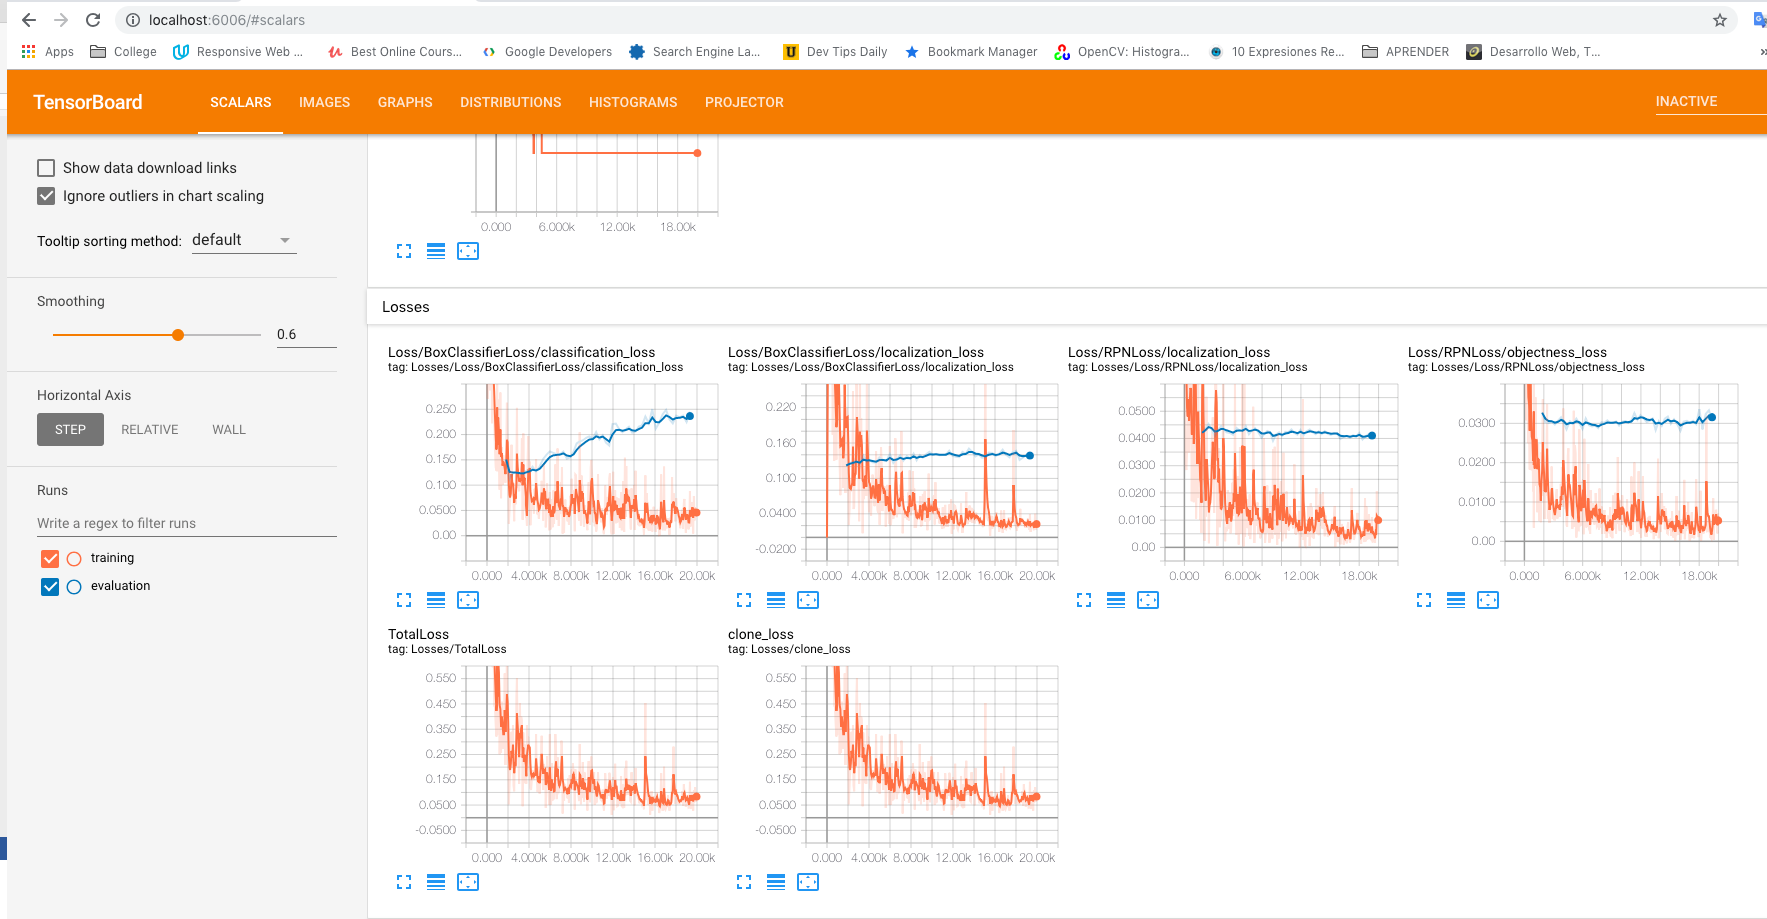Toggle y-axis log scale for classification_loss chart

pyautogui.click(x=436, y=600)
